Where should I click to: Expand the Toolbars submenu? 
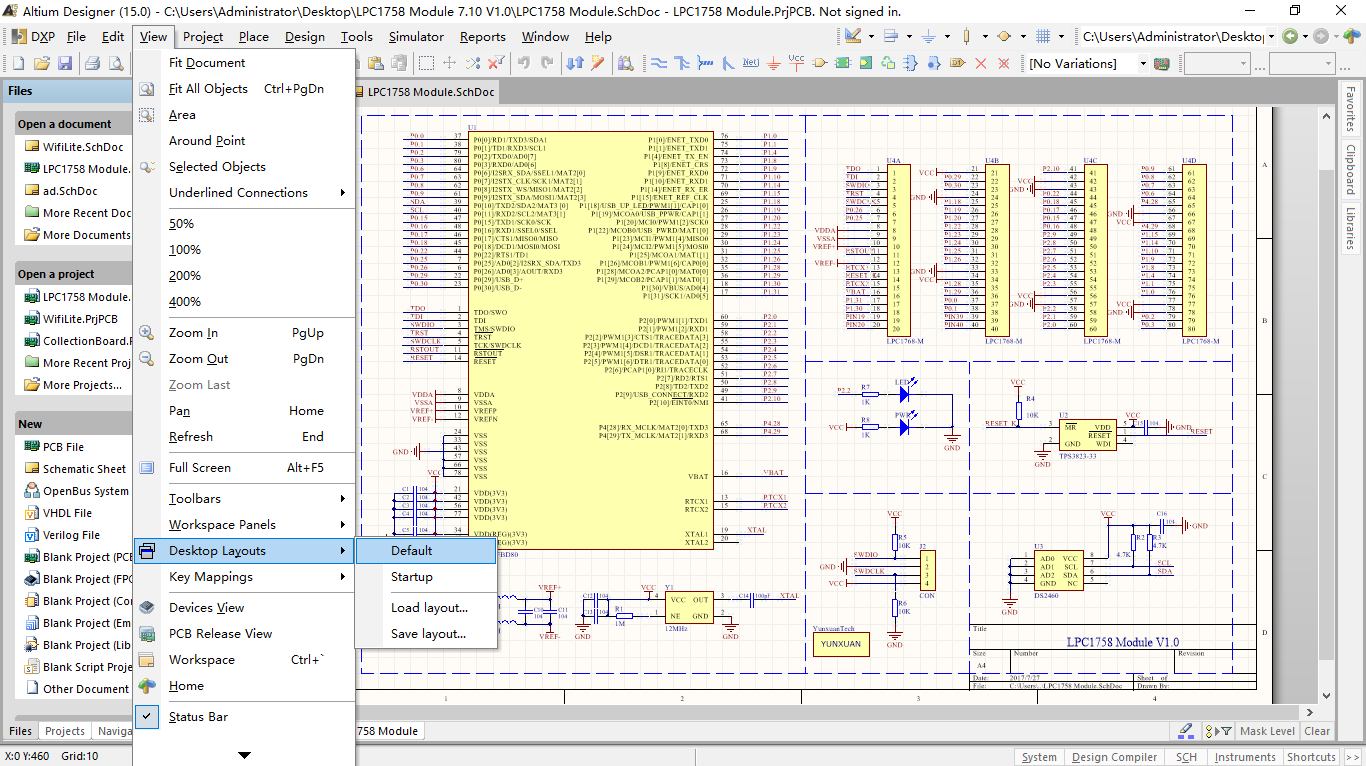[244, 498]
